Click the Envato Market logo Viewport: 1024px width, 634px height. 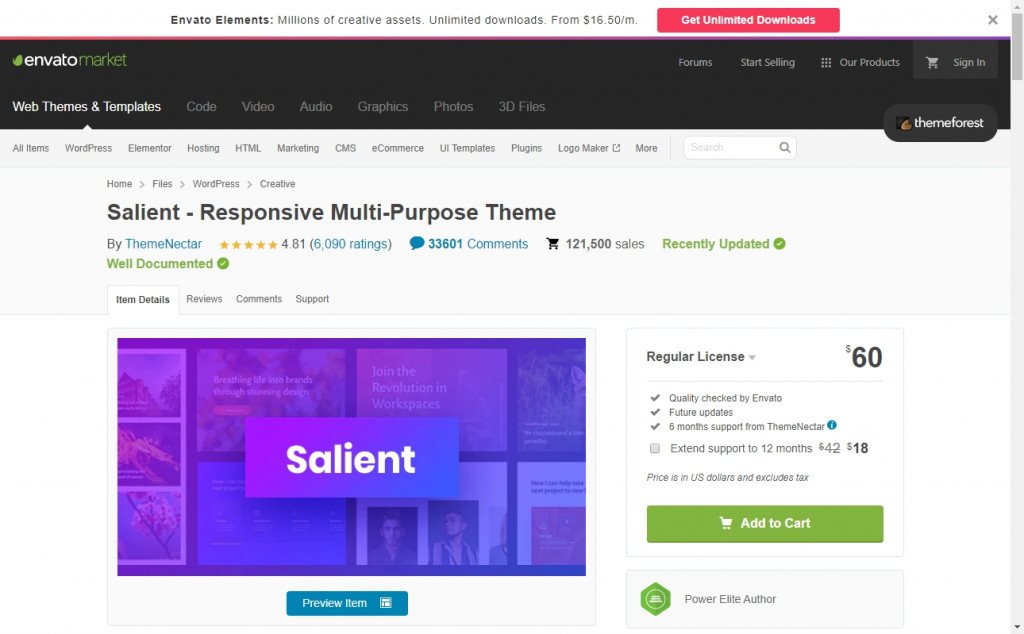pos(69,60)
